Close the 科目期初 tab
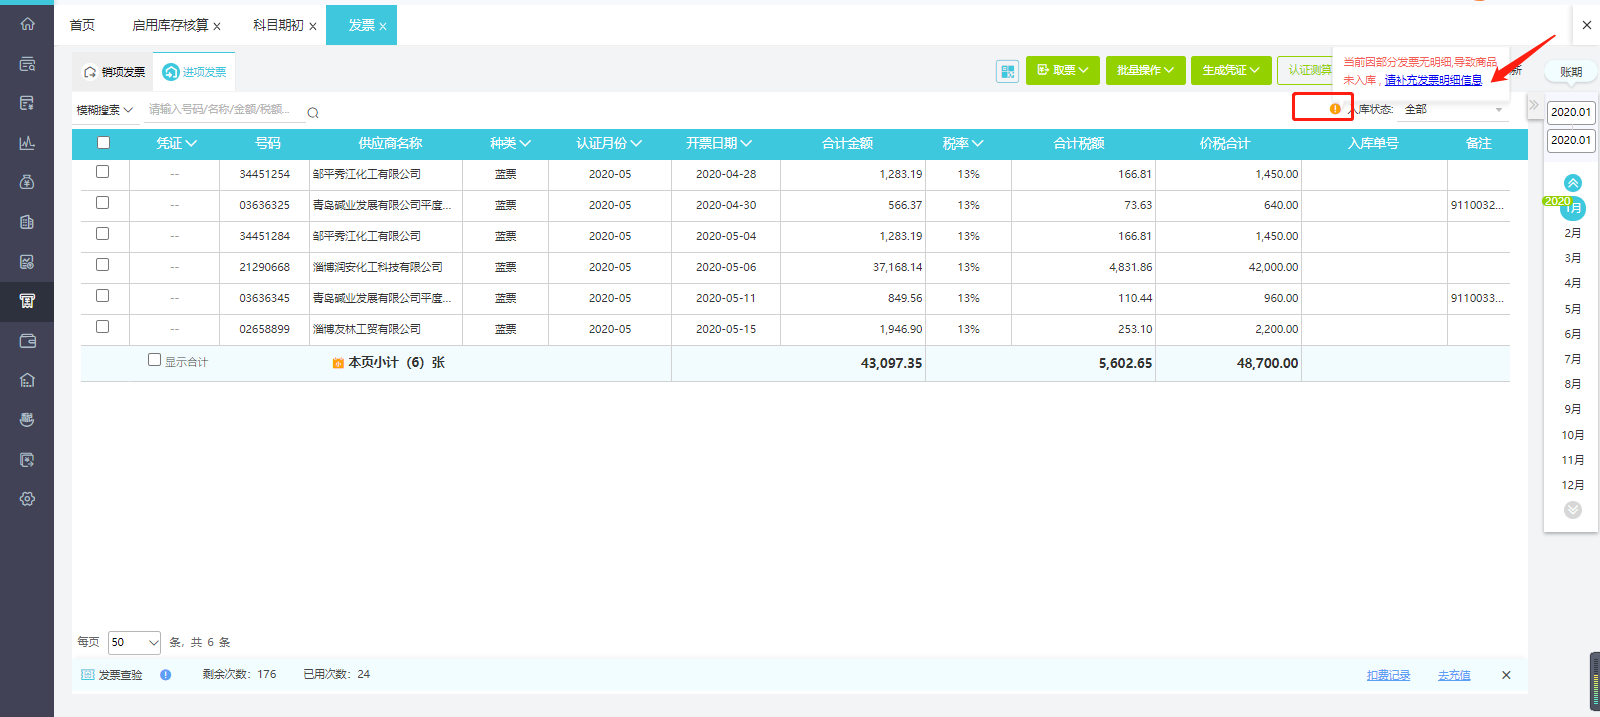Viewport: 1600px width, 717px height. 313,27
